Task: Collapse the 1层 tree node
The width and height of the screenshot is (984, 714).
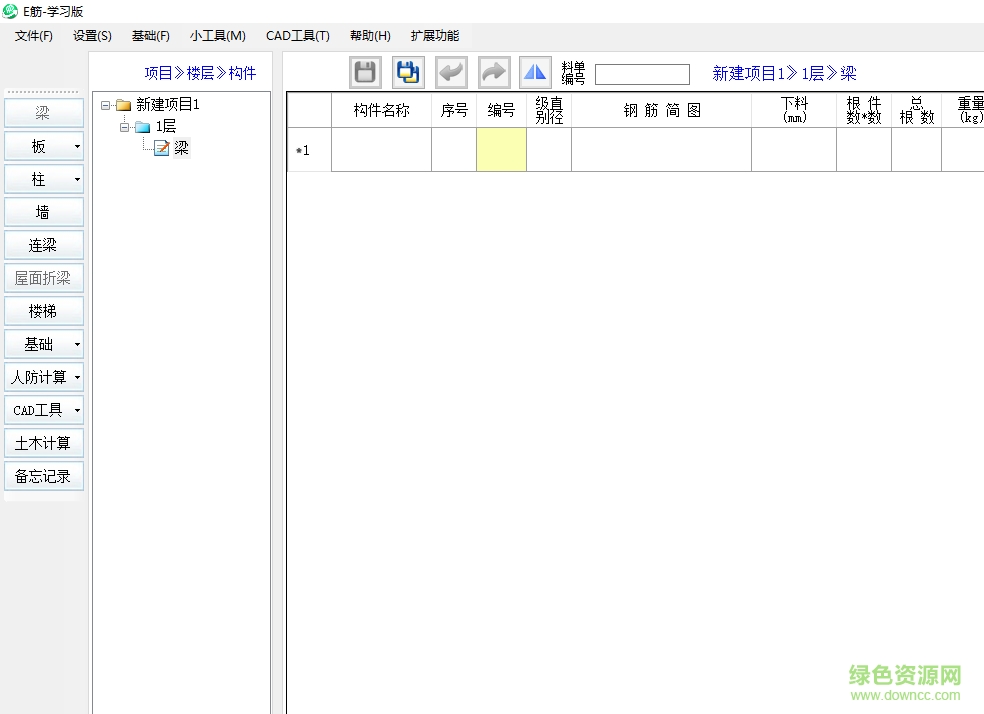Action: point(125,127)
